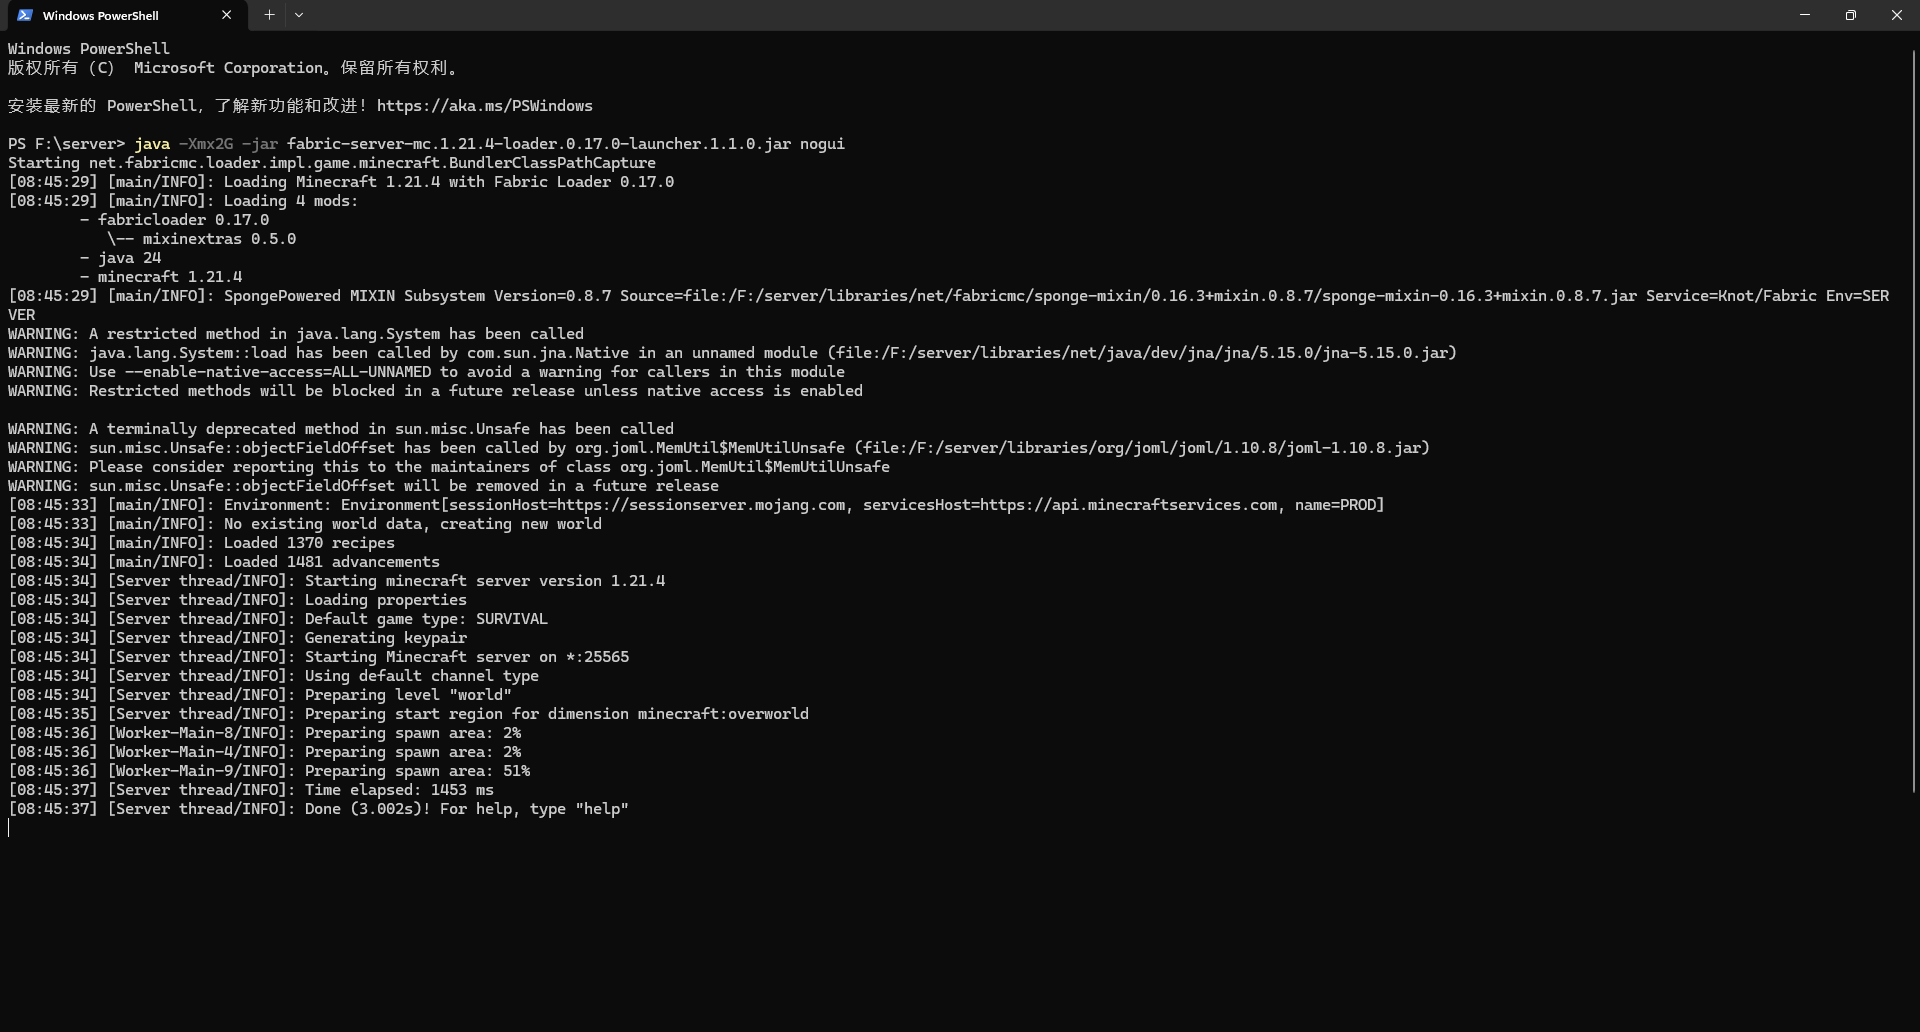Select the Windows PowerShell tab title

click(x=100, y=16)
